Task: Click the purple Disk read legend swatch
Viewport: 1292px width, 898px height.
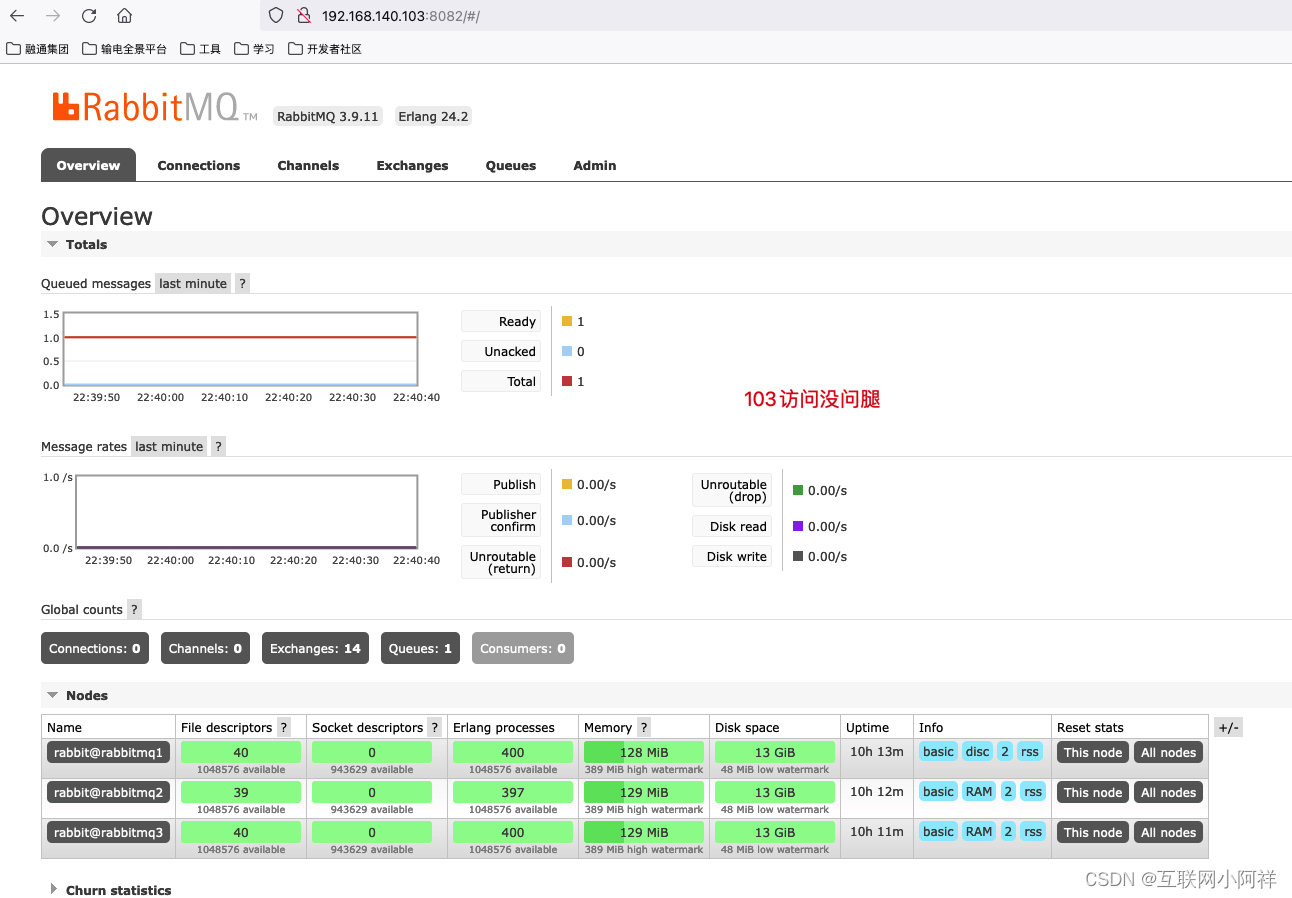Action: tap(798, 526)
